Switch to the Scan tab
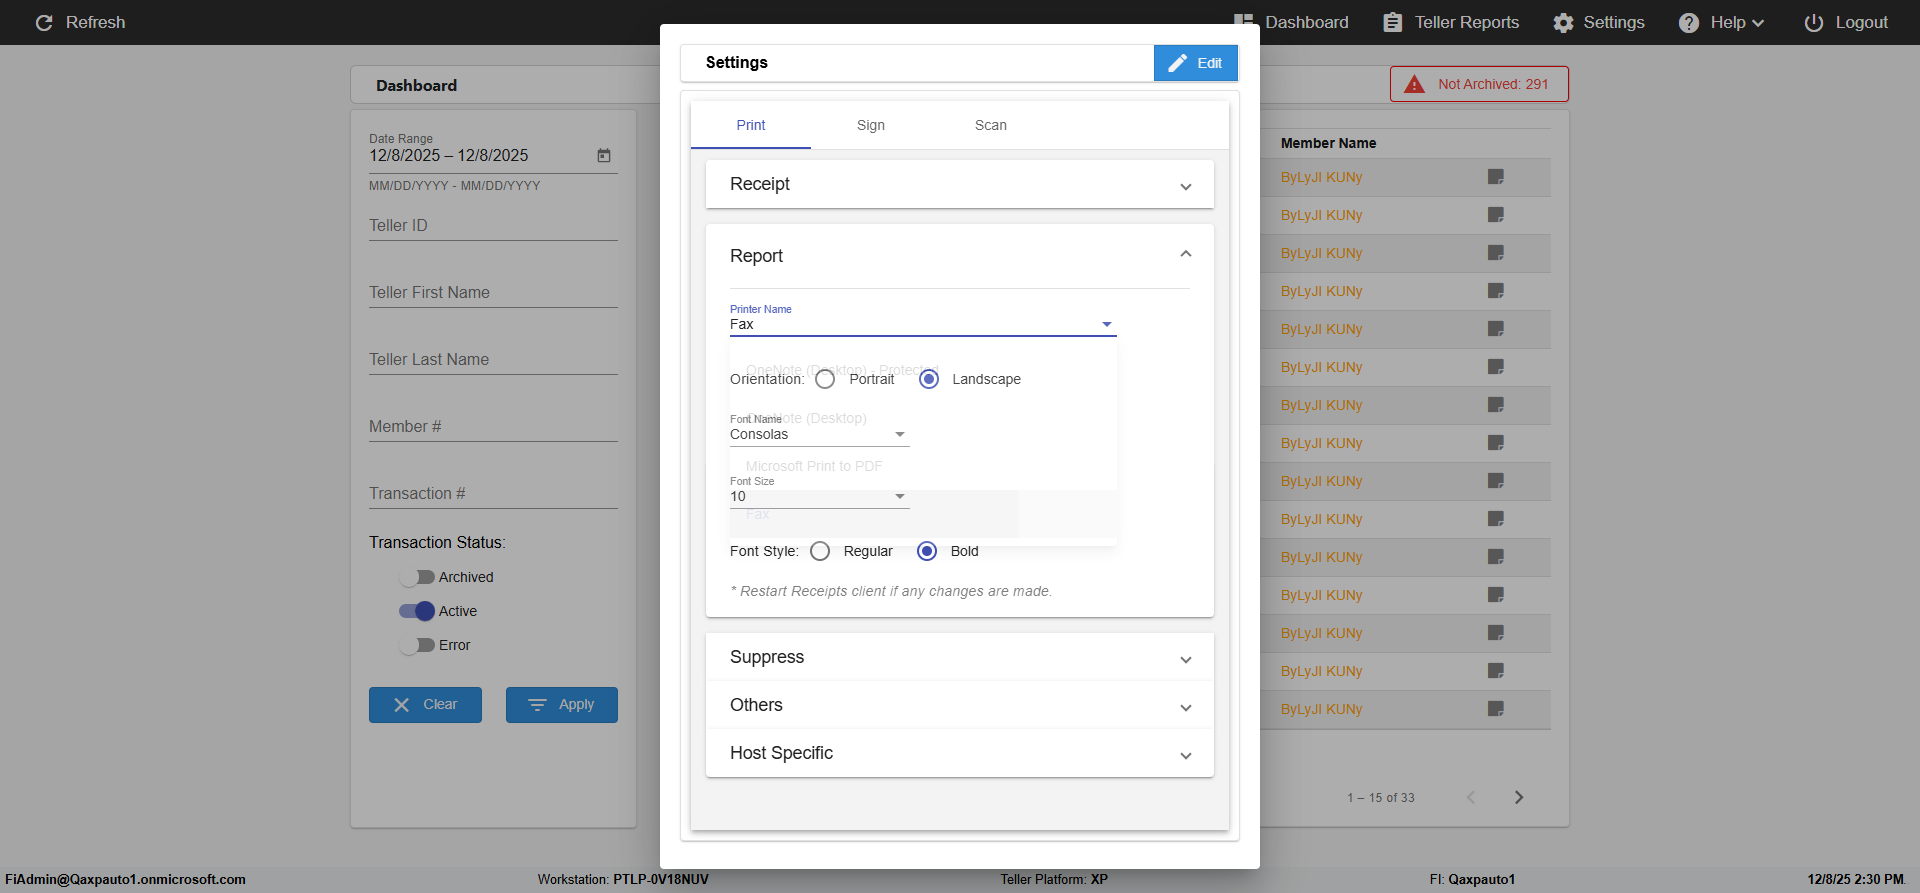 click(990, 126)
